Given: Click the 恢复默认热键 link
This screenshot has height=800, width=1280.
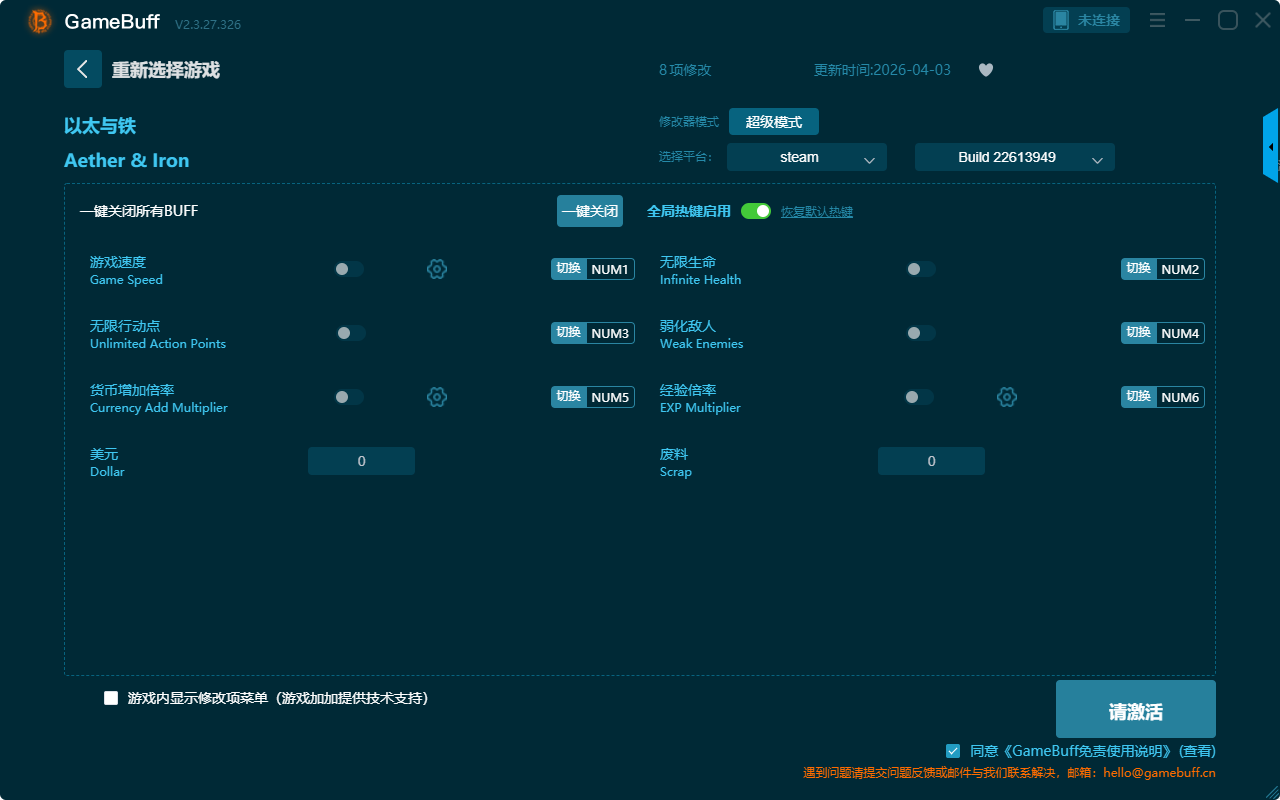Looking at the screenshot, I should 816,212.
